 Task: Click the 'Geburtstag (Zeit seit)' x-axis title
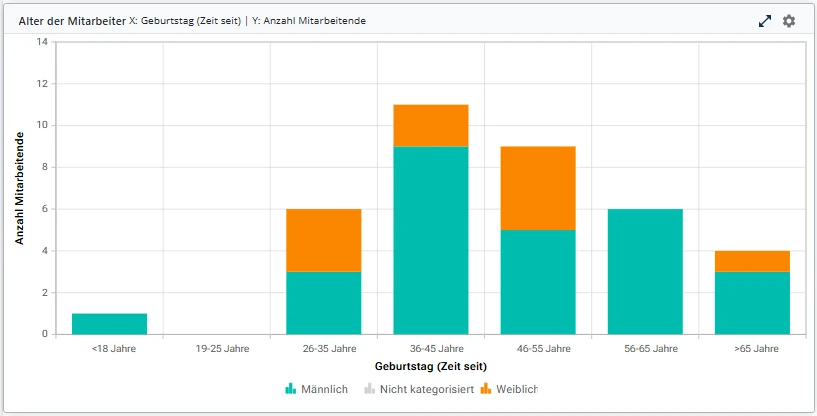click(431, 366)
